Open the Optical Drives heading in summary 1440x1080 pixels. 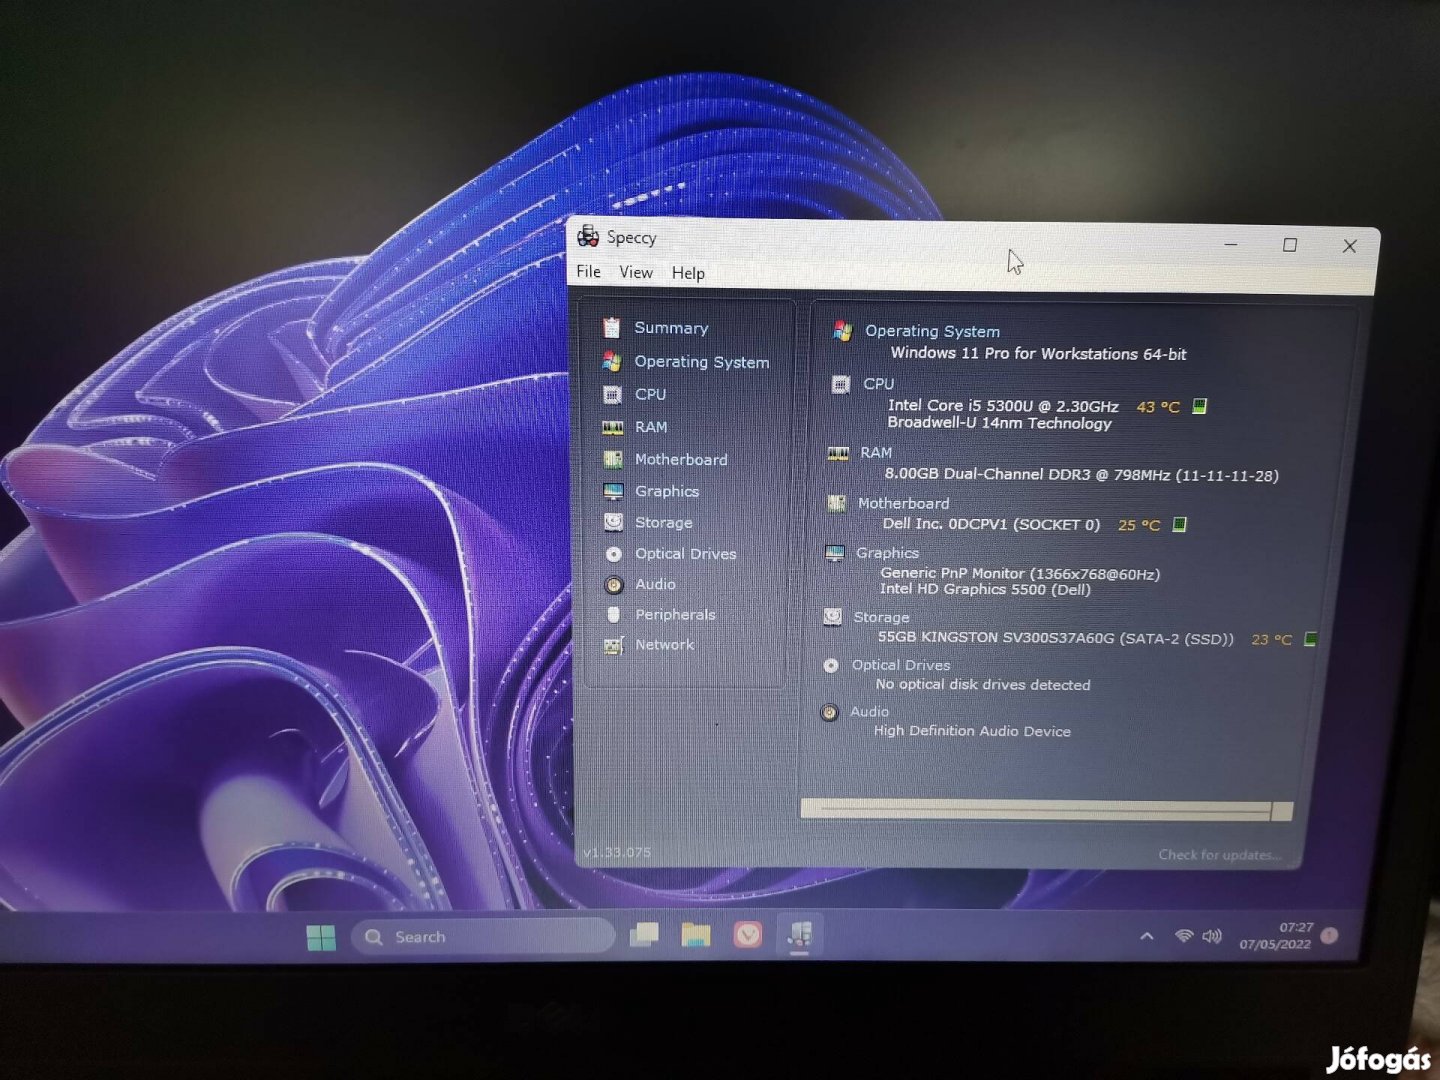901,665
